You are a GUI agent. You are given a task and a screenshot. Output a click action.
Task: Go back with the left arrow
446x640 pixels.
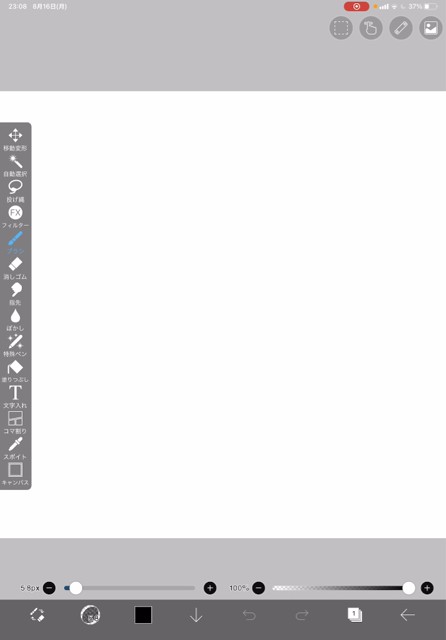coord(407,615)
